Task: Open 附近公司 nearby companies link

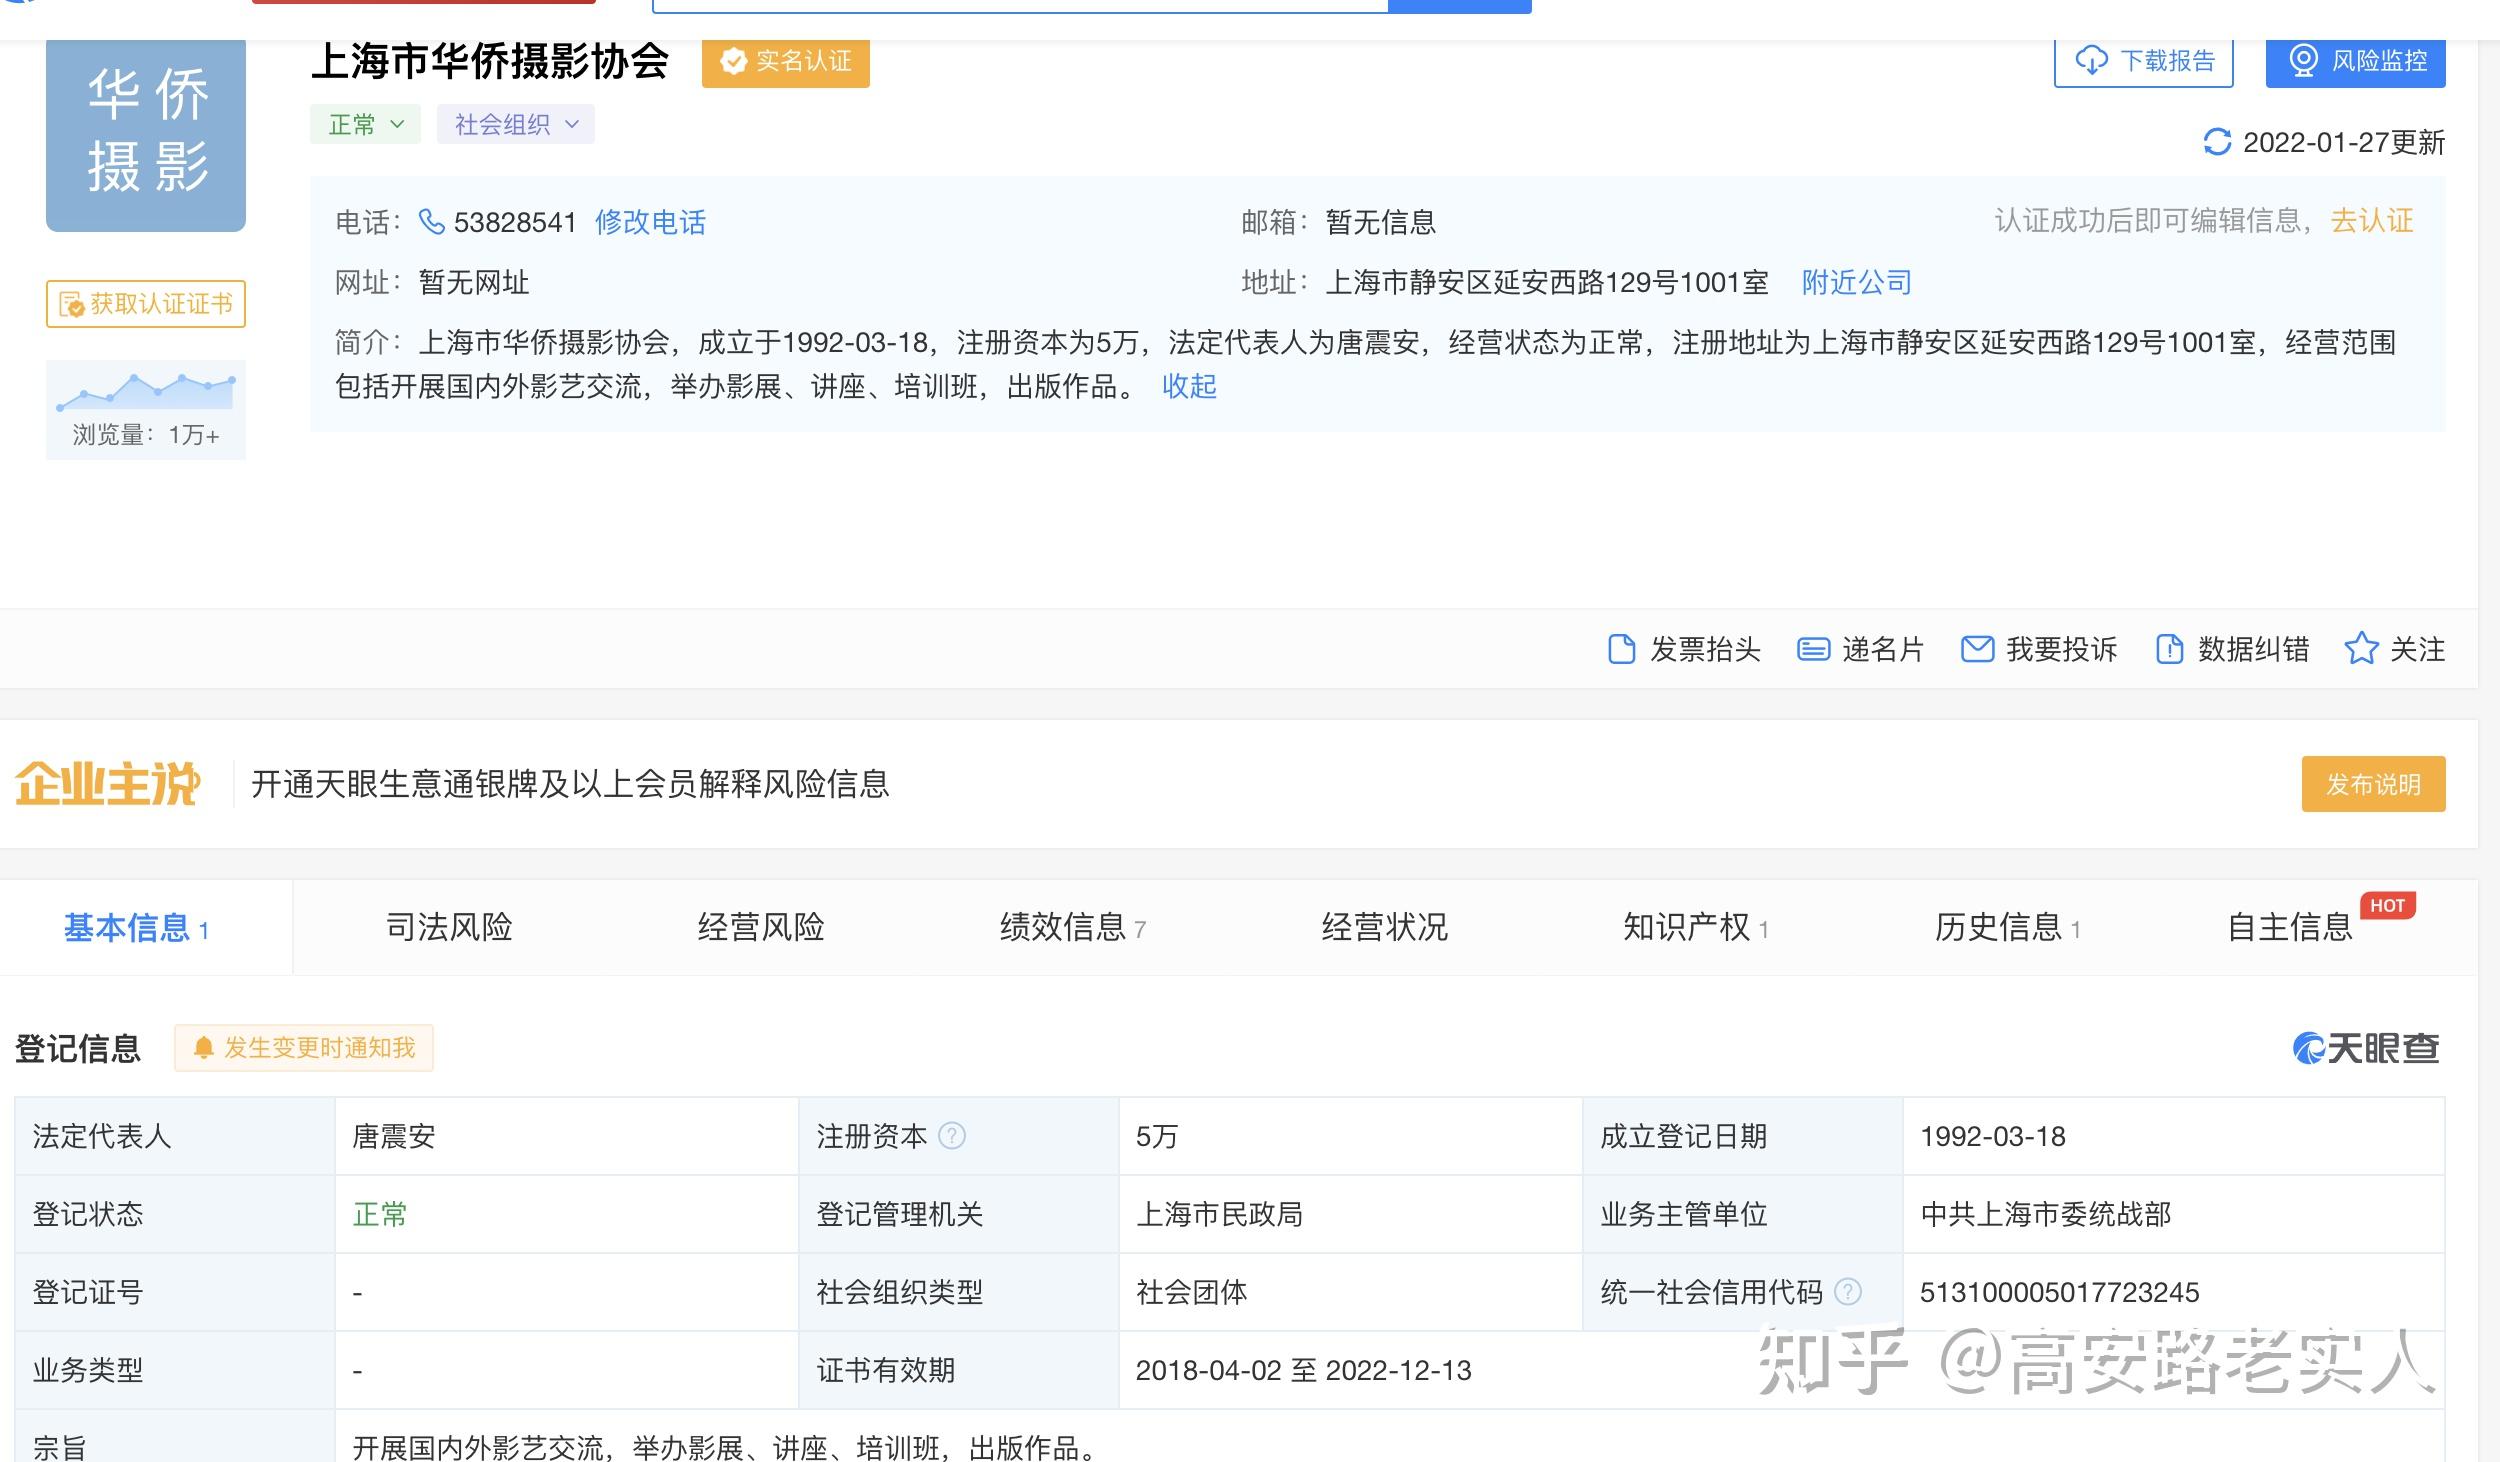Action: pos(1856,282)
